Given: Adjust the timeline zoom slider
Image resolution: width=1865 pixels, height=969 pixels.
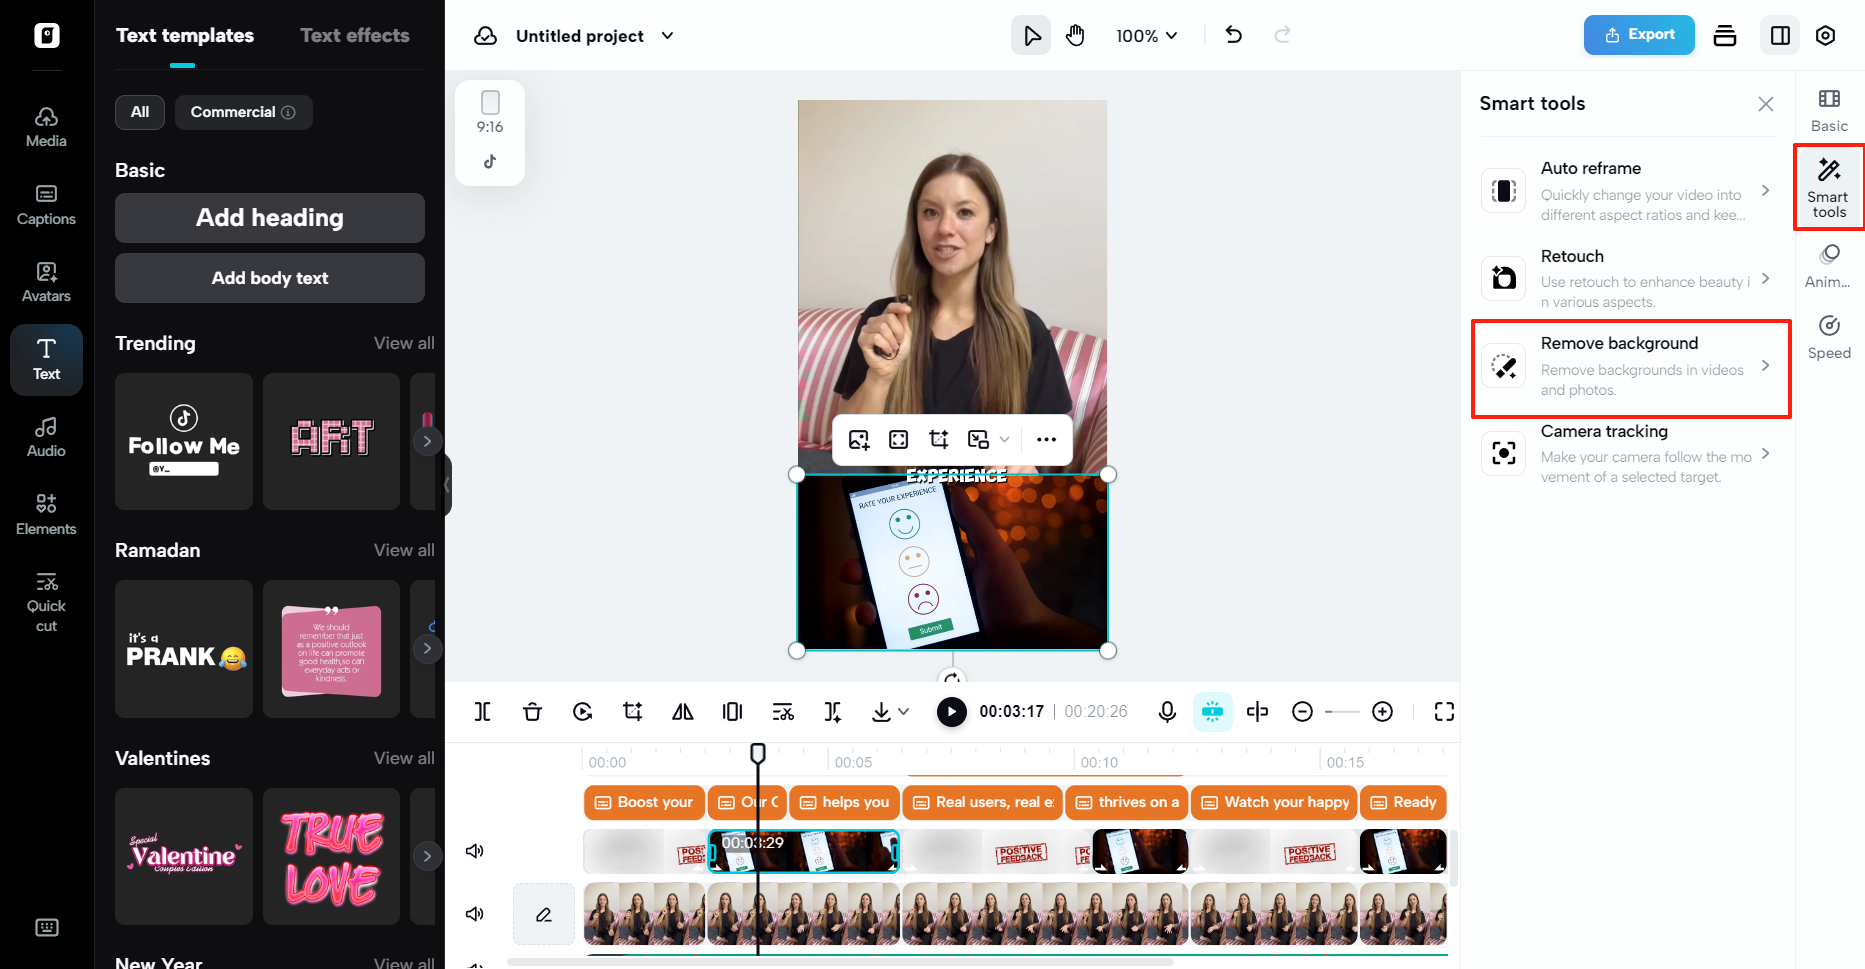Looking at the screenshot, I should coord(1342,711).
